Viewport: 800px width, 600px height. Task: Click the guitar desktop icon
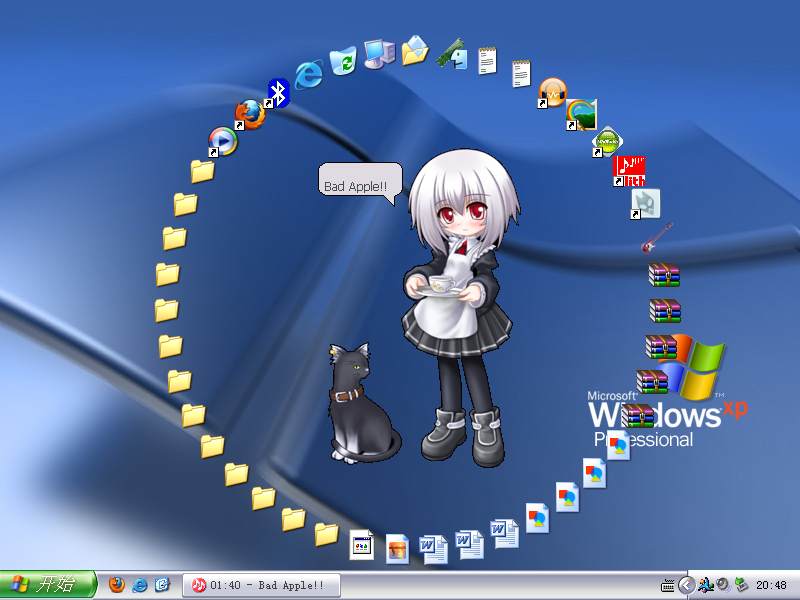pos(657,238)
